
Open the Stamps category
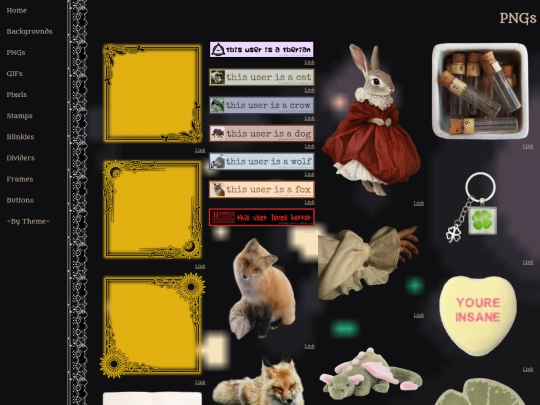tap(19, 116)
